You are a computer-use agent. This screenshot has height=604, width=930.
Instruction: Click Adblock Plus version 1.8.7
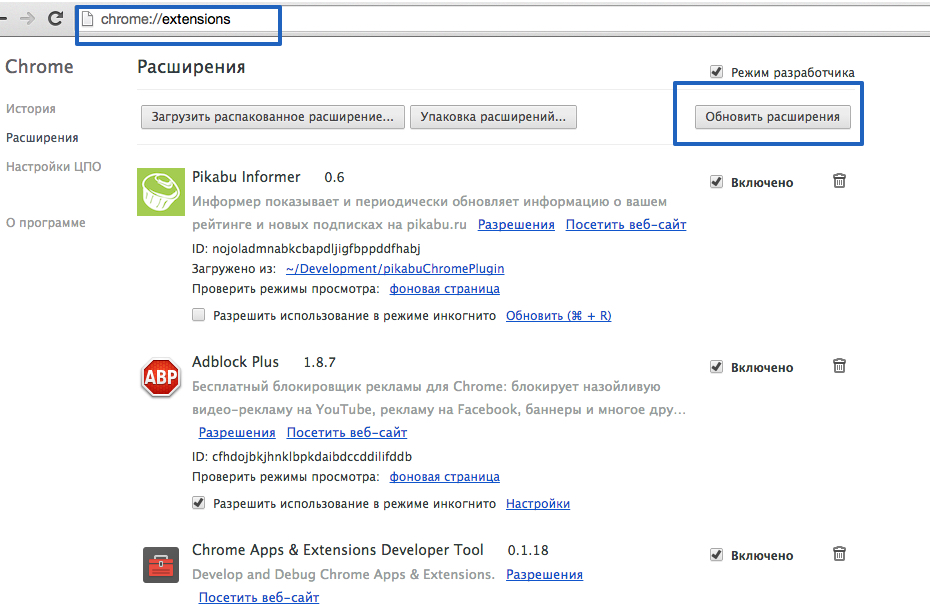[320, 362]
